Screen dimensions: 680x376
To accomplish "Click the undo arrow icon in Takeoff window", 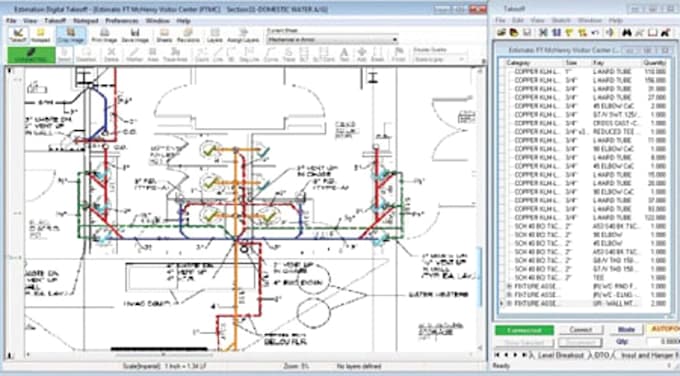I will 595,32.
